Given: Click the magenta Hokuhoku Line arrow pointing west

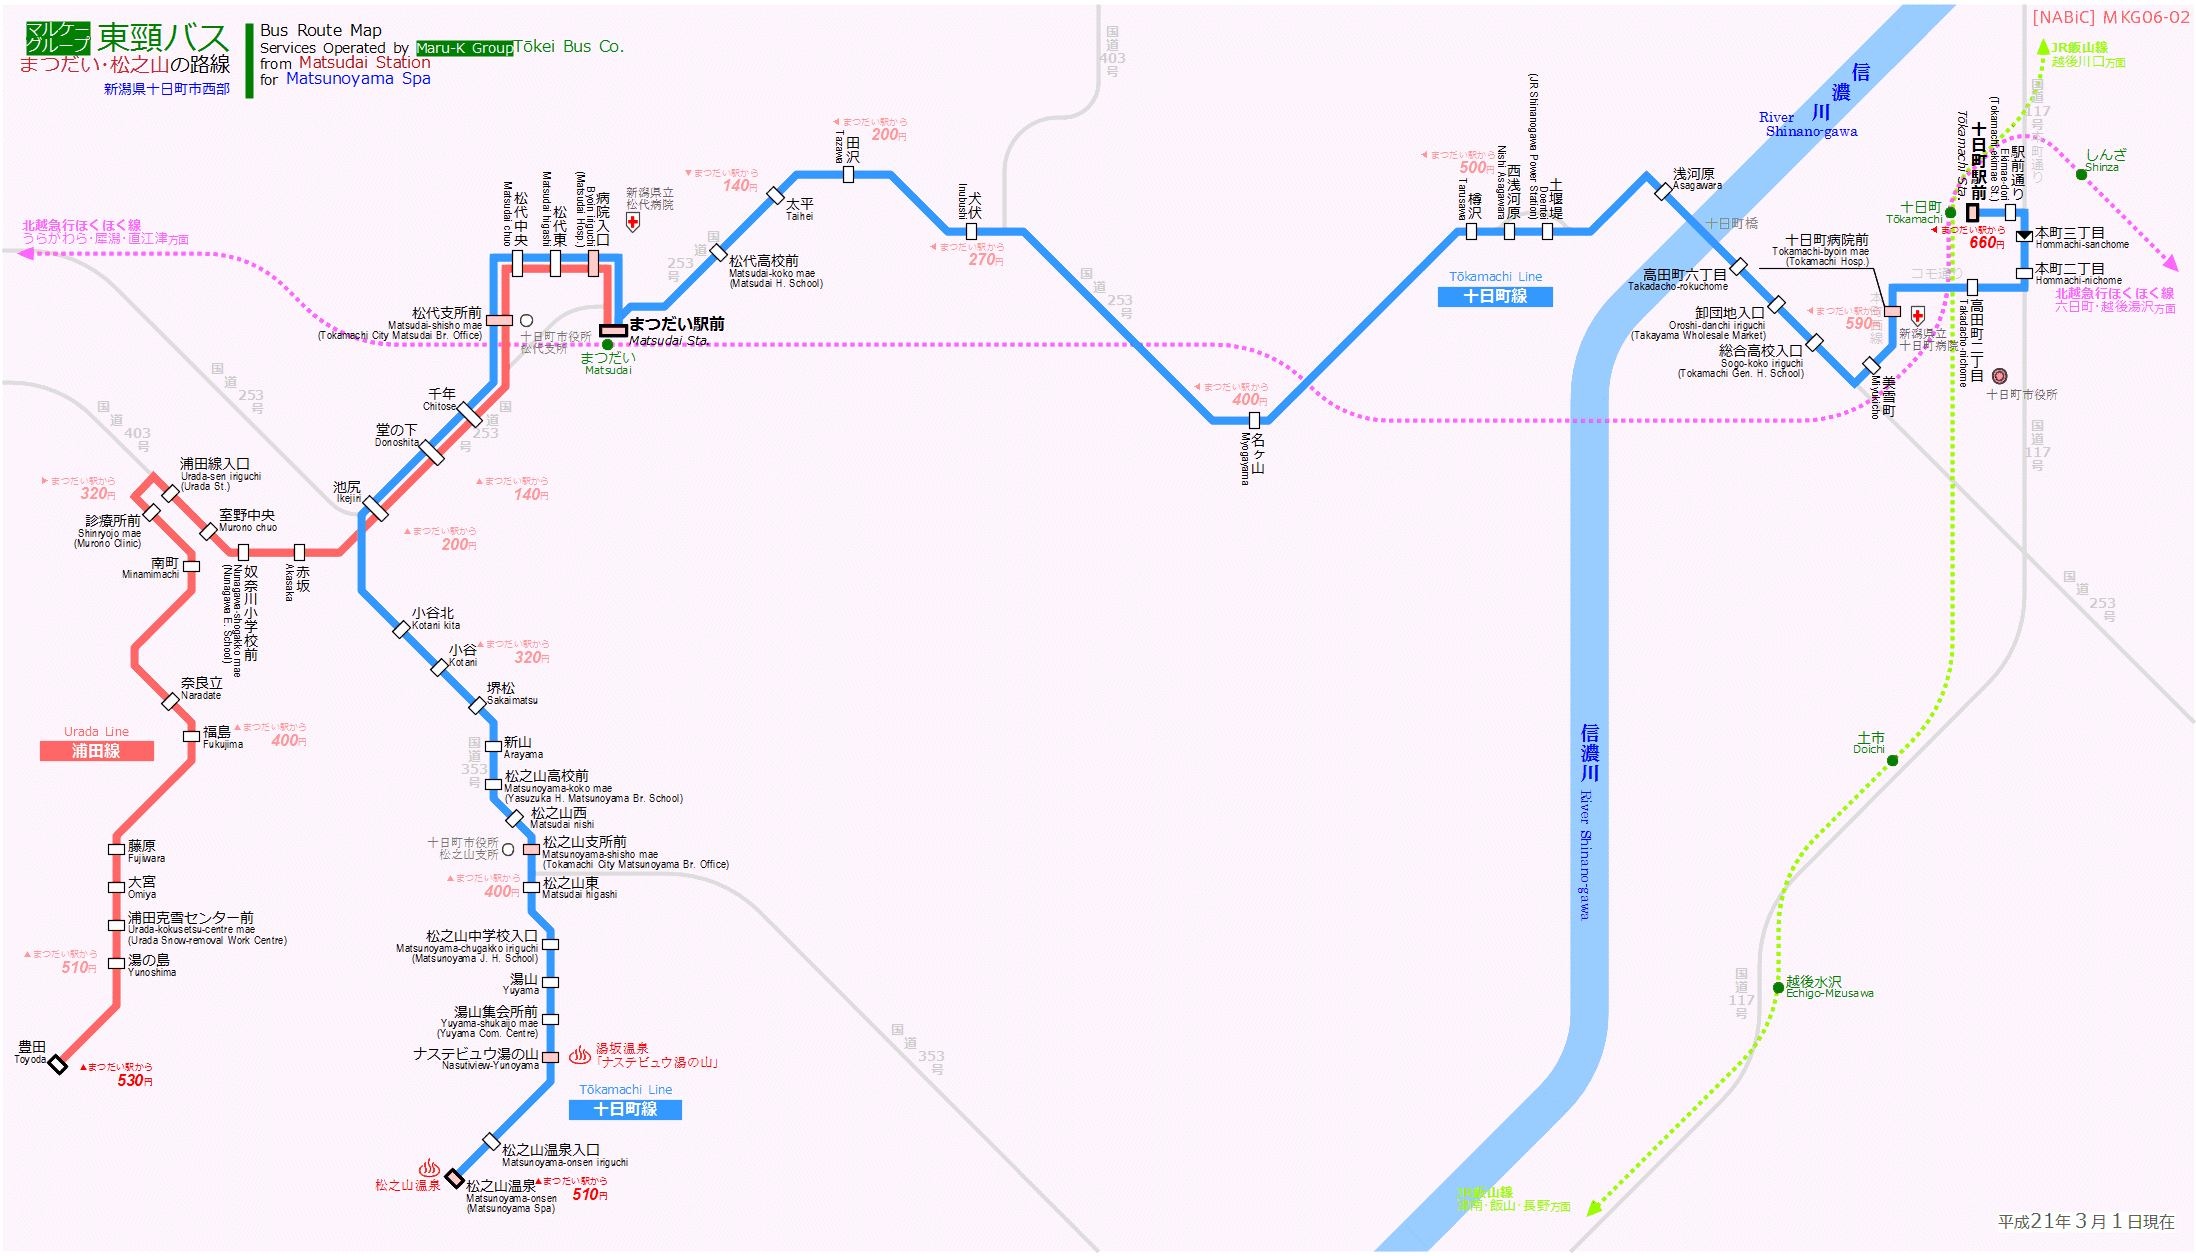Looking at the screenshot, I should (27, 253).
